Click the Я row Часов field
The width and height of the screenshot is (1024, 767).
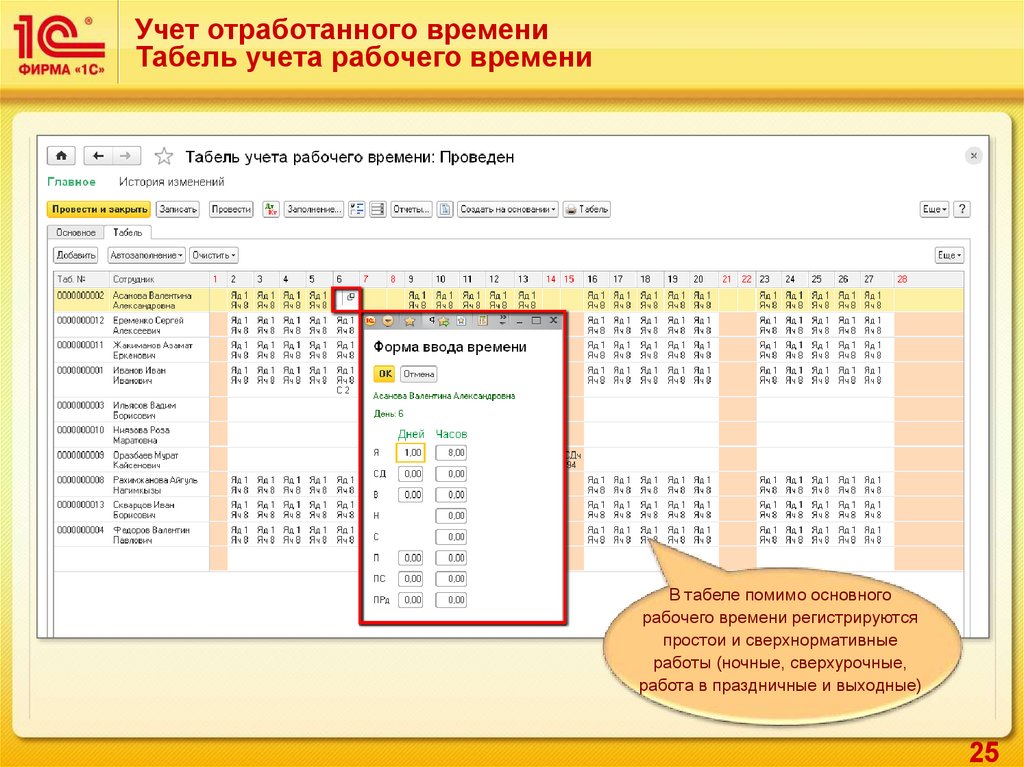click(451, 453)
